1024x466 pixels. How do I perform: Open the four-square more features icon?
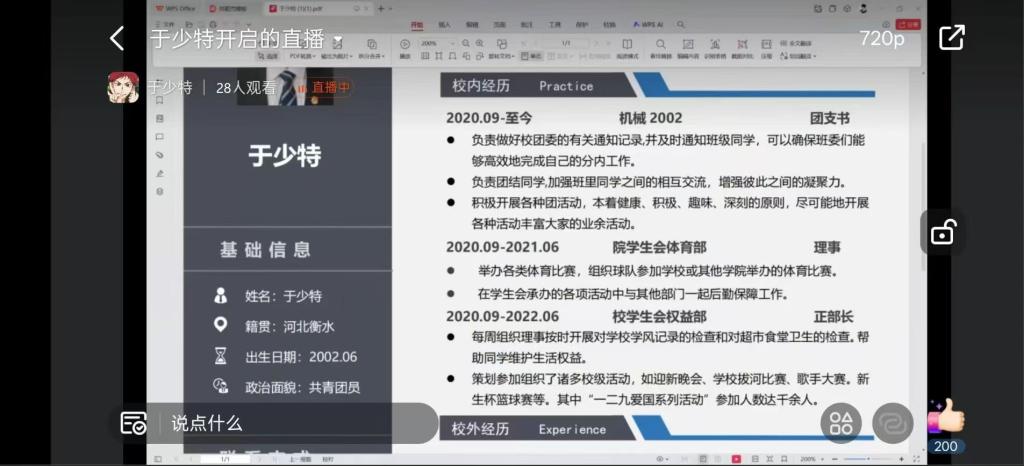(x=841, y=423)
